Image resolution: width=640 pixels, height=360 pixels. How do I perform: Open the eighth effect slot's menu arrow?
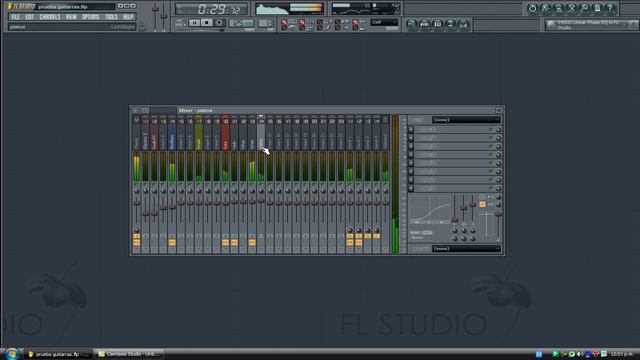click(411, 189)
